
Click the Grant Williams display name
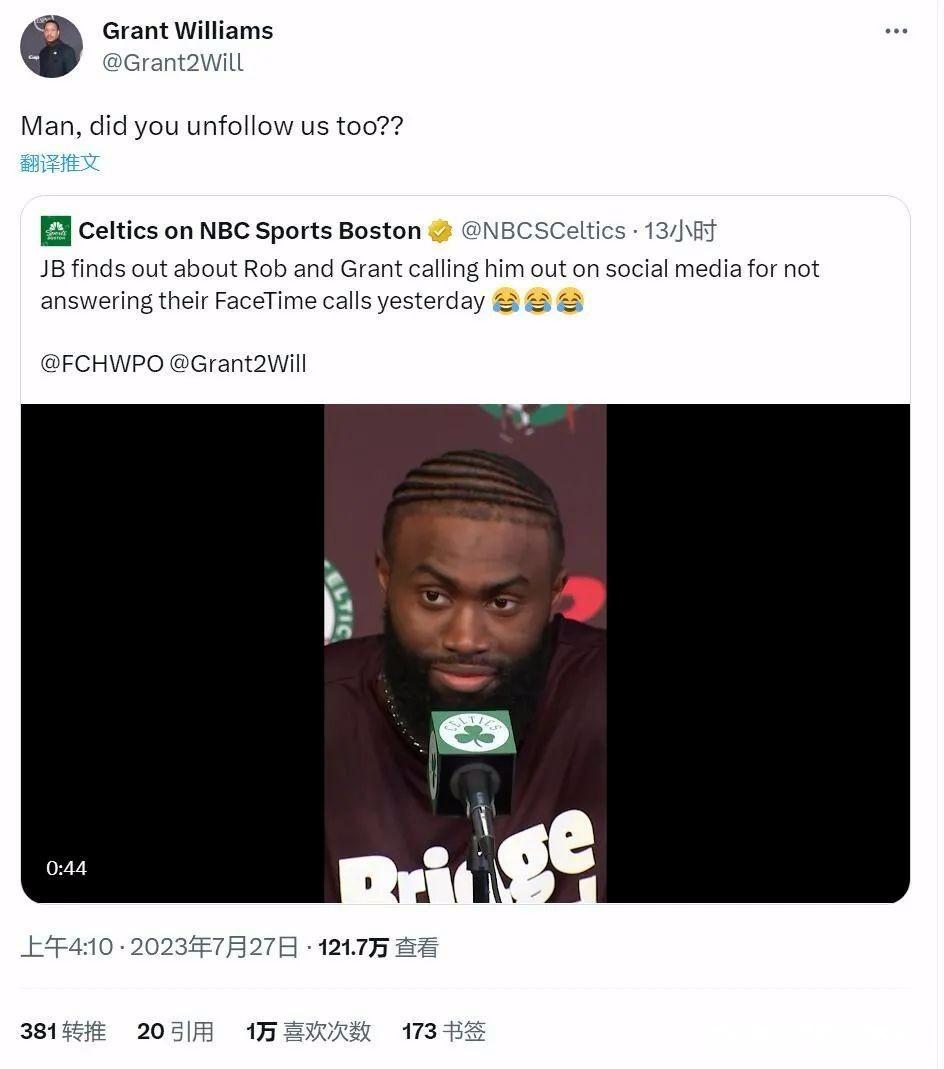[187, 31]
